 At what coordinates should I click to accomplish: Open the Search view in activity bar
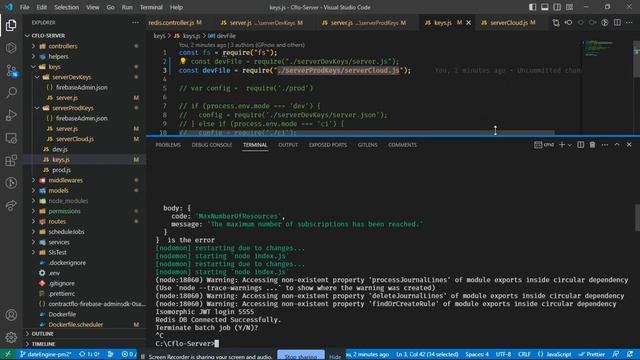point(11,93)
